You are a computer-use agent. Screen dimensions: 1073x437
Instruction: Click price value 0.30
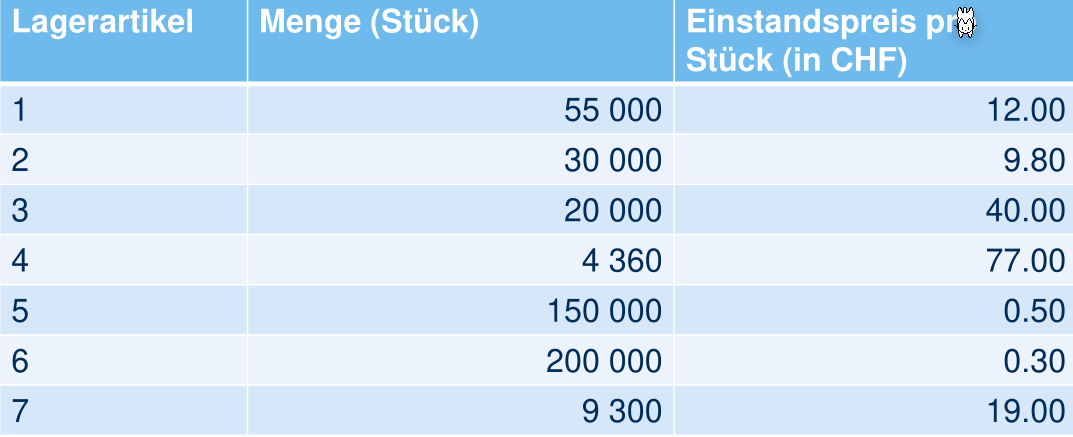point(1034,360)
